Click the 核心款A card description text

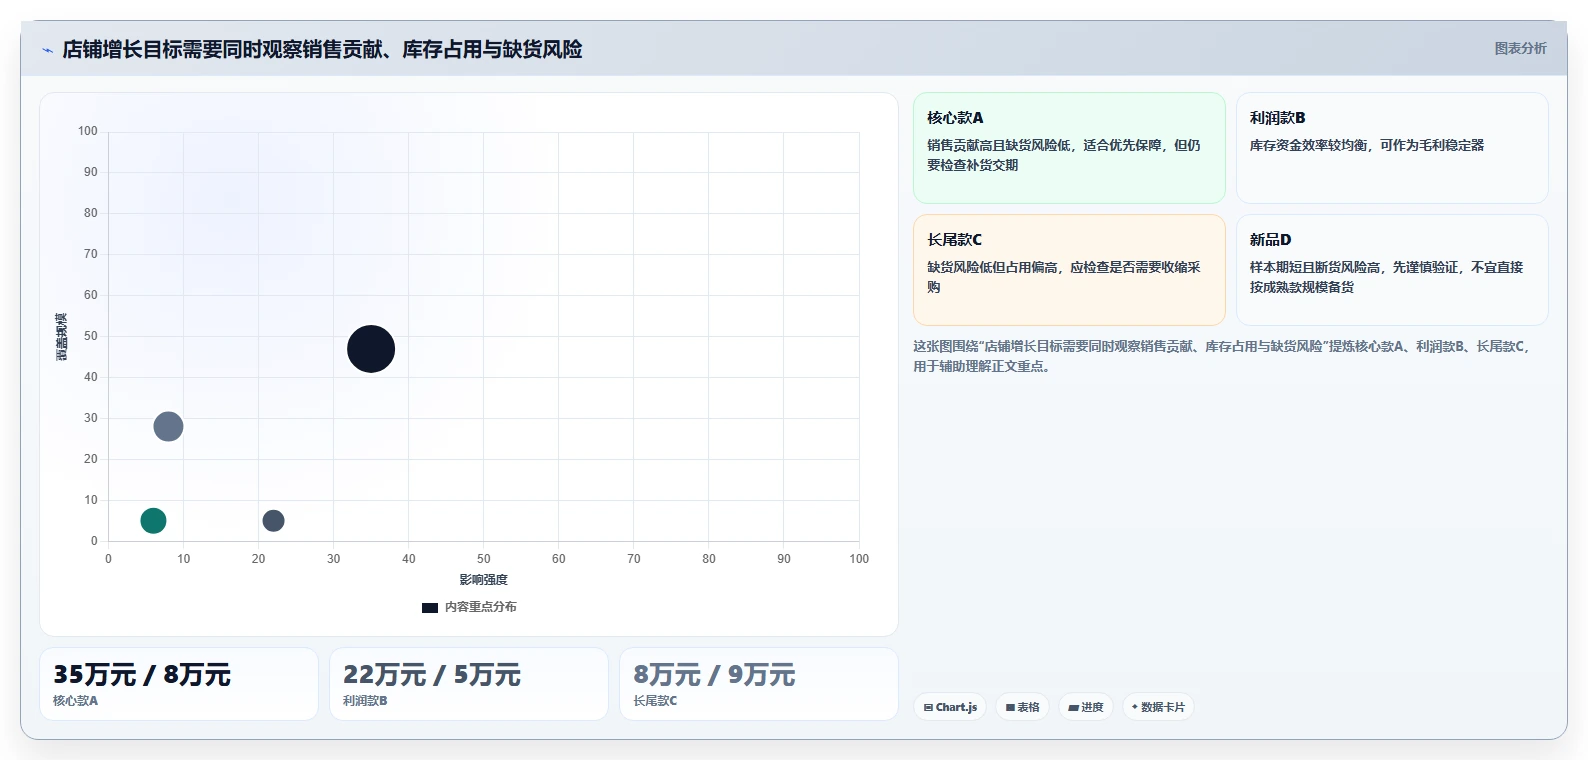pyautogui.click(x=1063, y=155)
